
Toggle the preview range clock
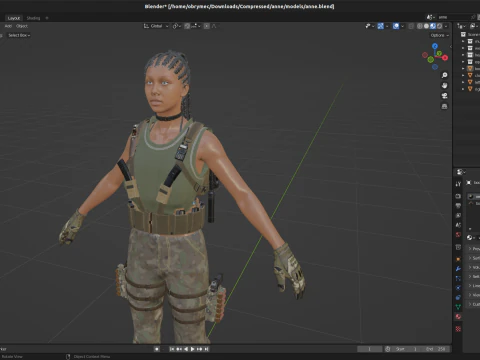[x=388, y=349]
